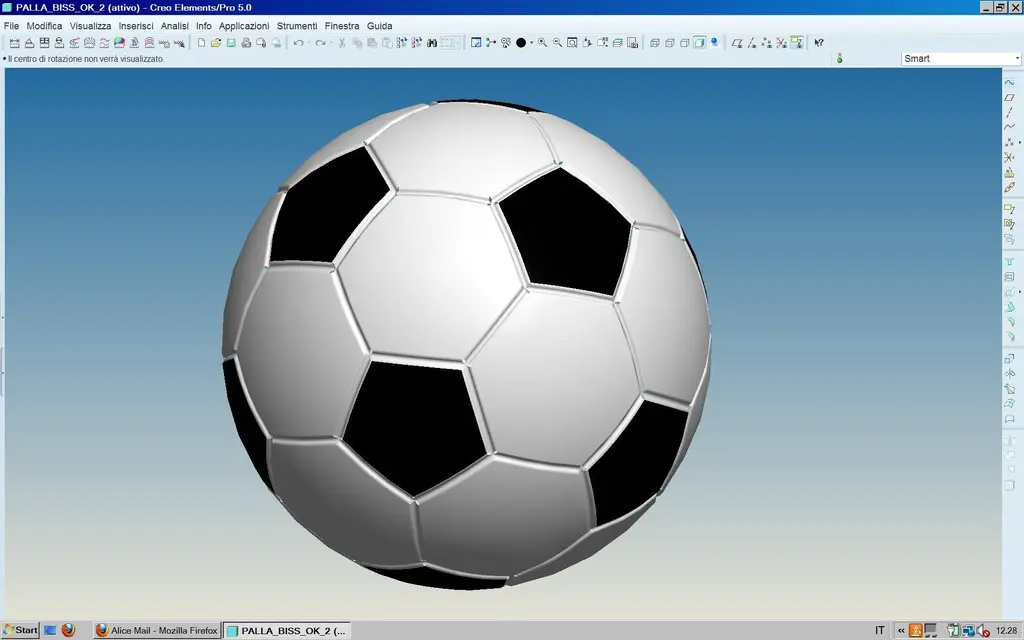
Task: Open the Layers tree icon
Action: (617, 43)
